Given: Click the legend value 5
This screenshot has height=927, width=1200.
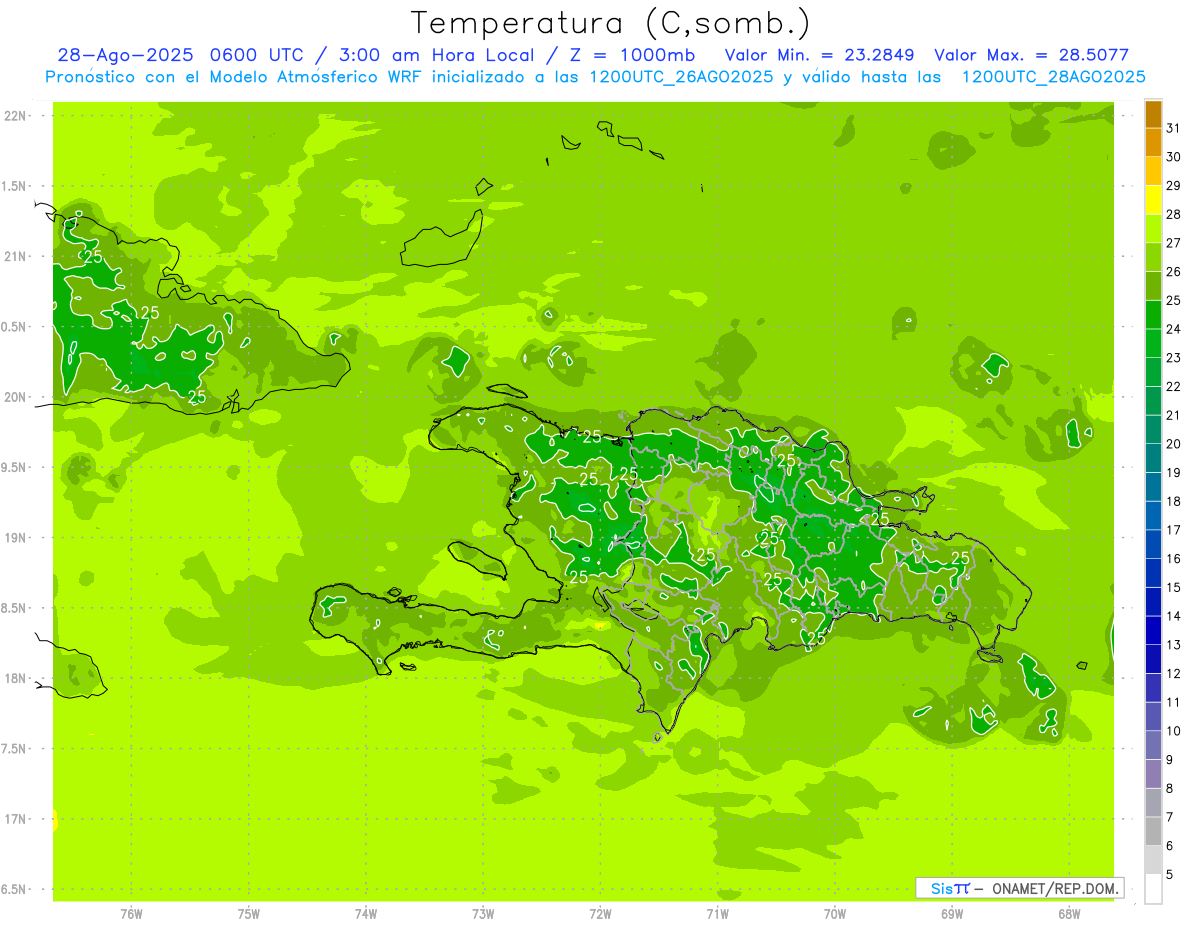Looking at the screenshot, I should (x=1170, y=875).
